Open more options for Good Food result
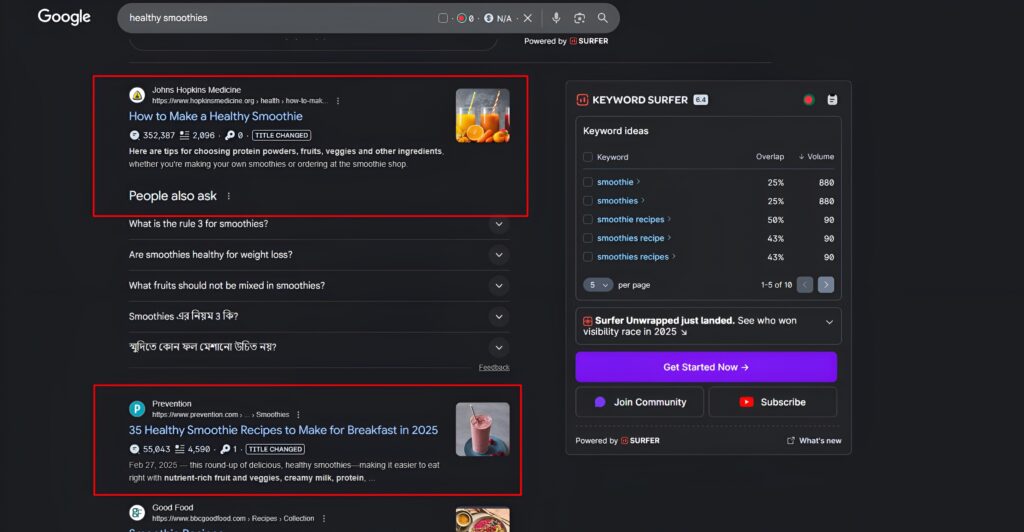Image resolution: width=1024 pixels, height=532 pixels. click(x=324, y=519)
